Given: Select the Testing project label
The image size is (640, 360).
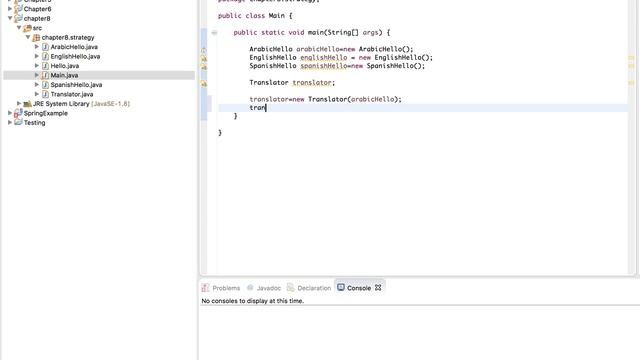Looking at the screenshot, I should pyautogui.click(x=34, y=123).
